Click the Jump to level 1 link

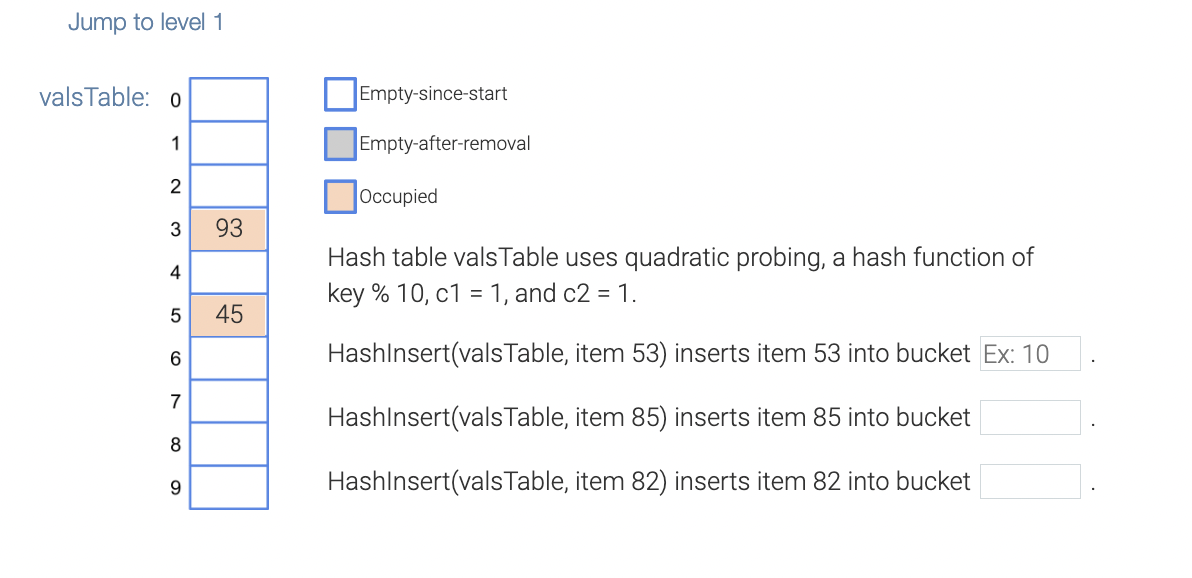click(x=145, y=22)
